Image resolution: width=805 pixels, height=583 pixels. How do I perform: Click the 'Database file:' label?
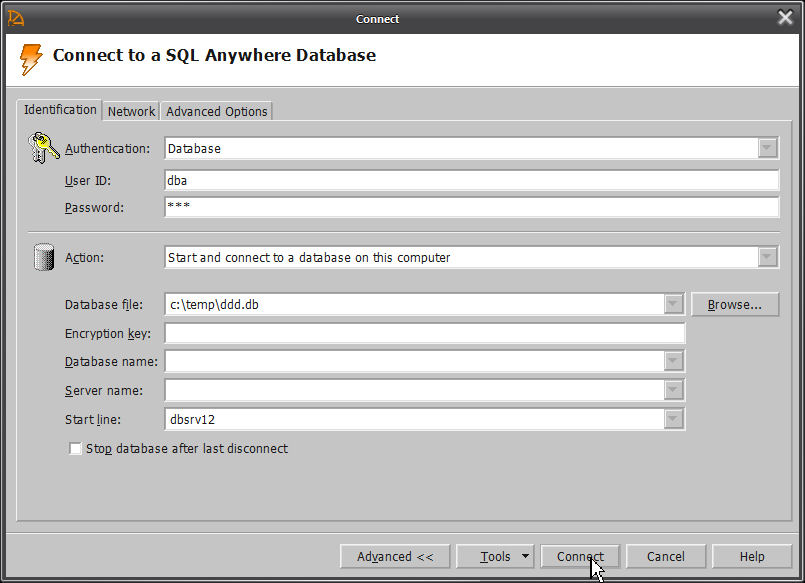pyautogui.click(x=104, y=304)
